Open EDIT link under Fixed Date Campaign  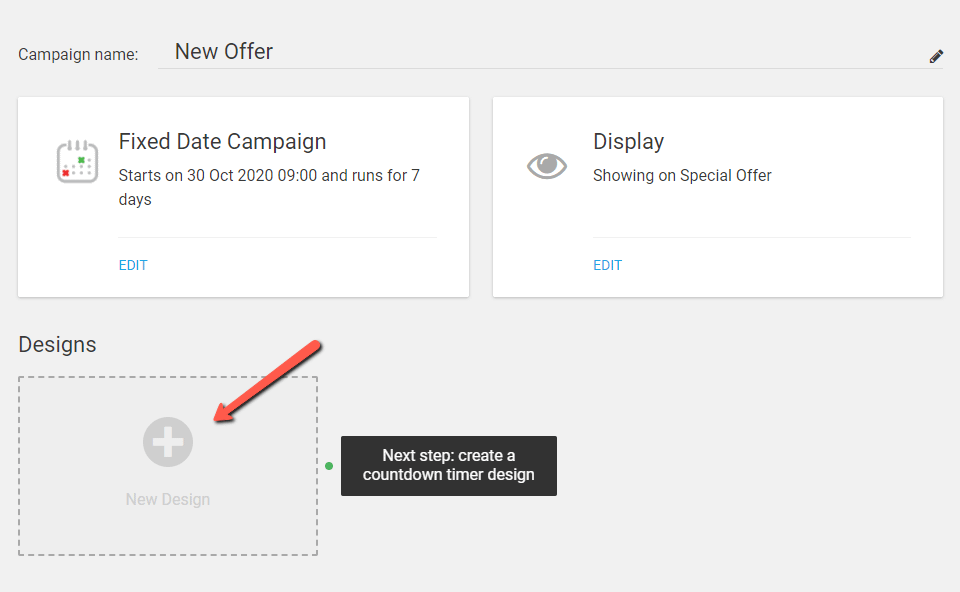pos(133,265)
